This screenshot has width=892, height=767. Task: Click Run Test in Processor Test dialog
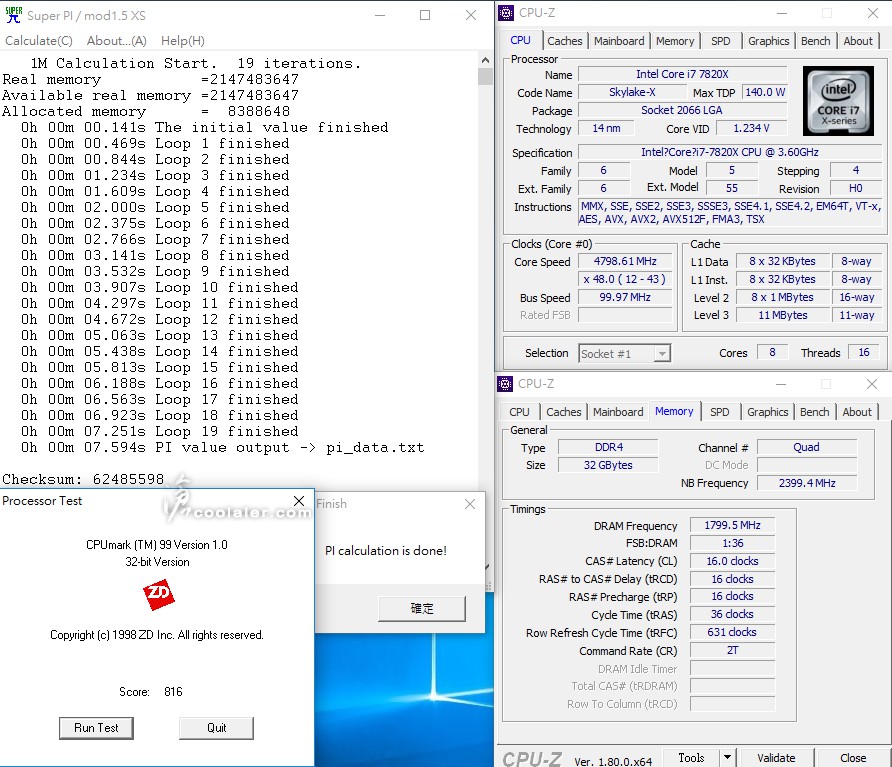(x=96, y=728)
